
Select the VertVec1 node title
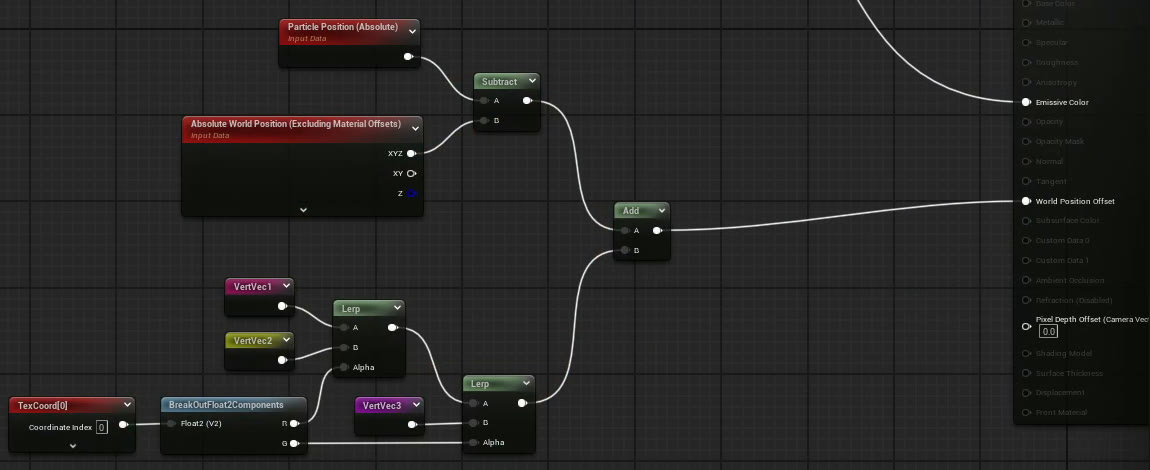[252, 286]
